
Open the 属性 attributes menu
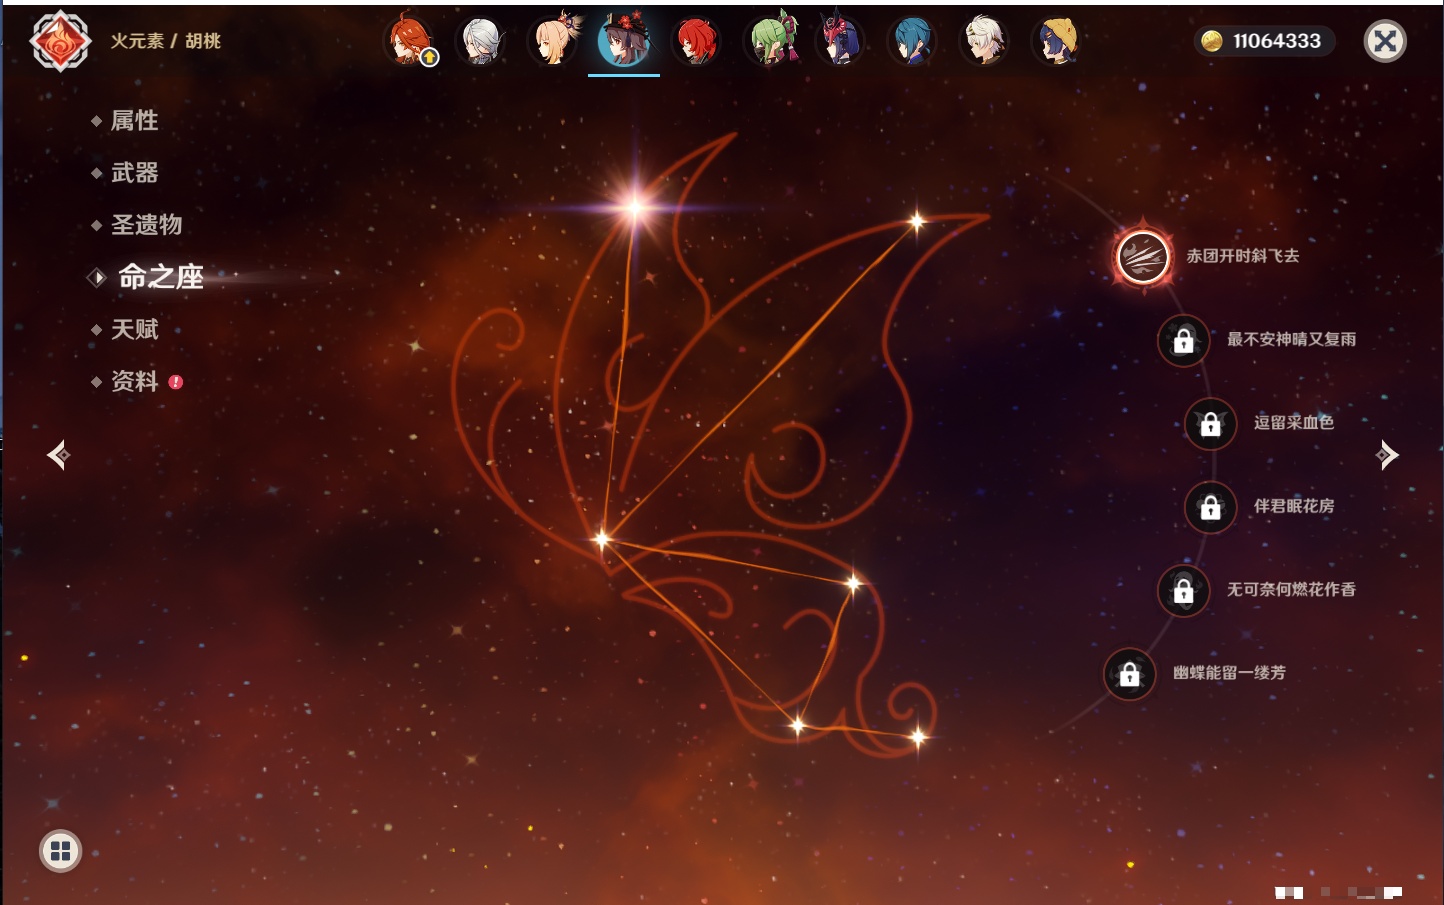tap(134, 121)
